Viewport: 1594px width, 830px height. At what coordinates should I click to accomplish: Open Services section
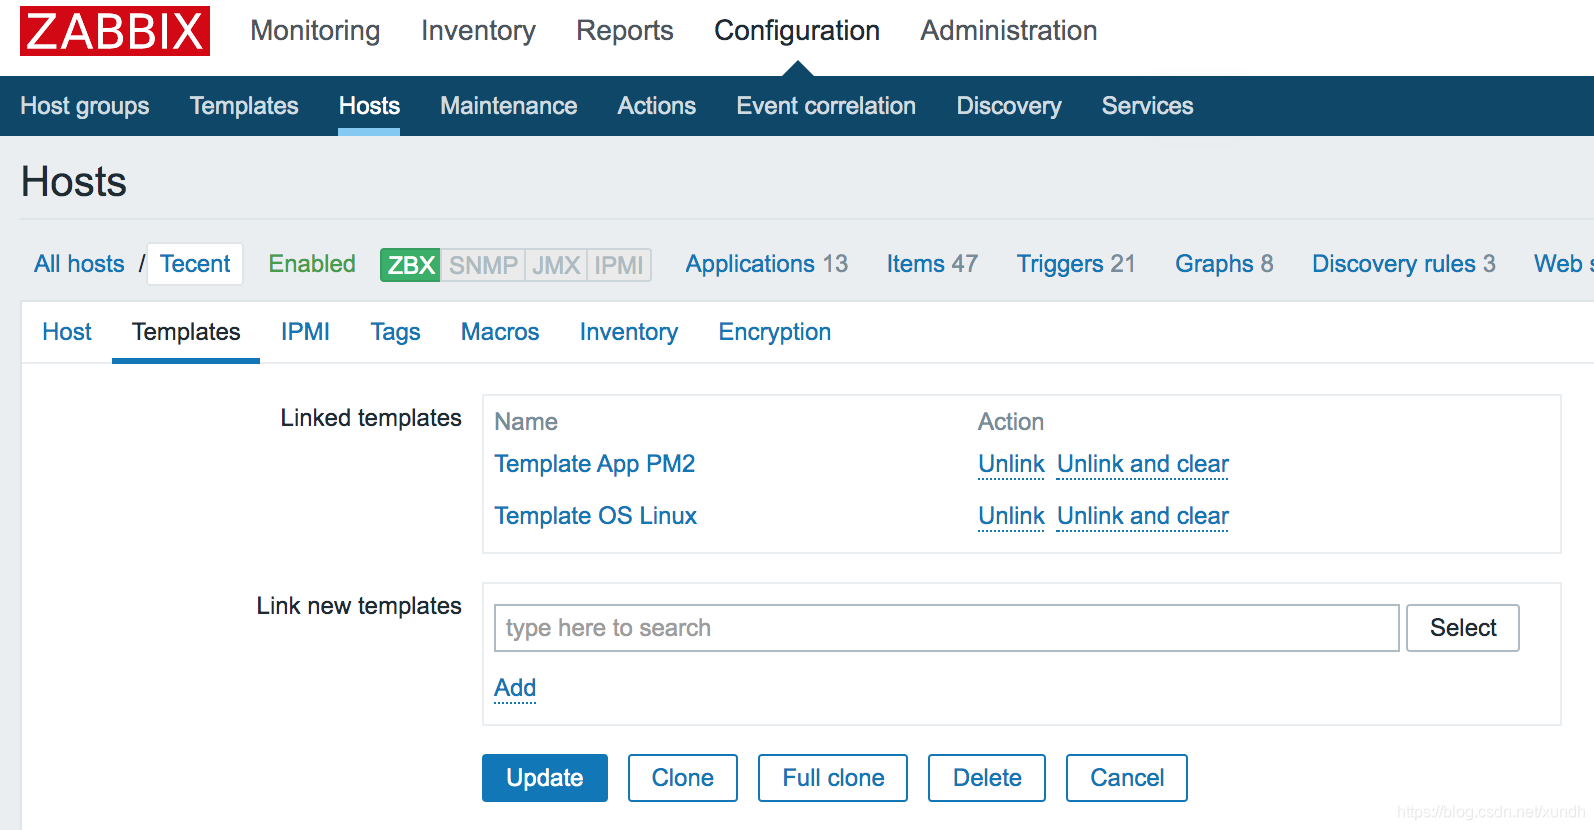1148,106
